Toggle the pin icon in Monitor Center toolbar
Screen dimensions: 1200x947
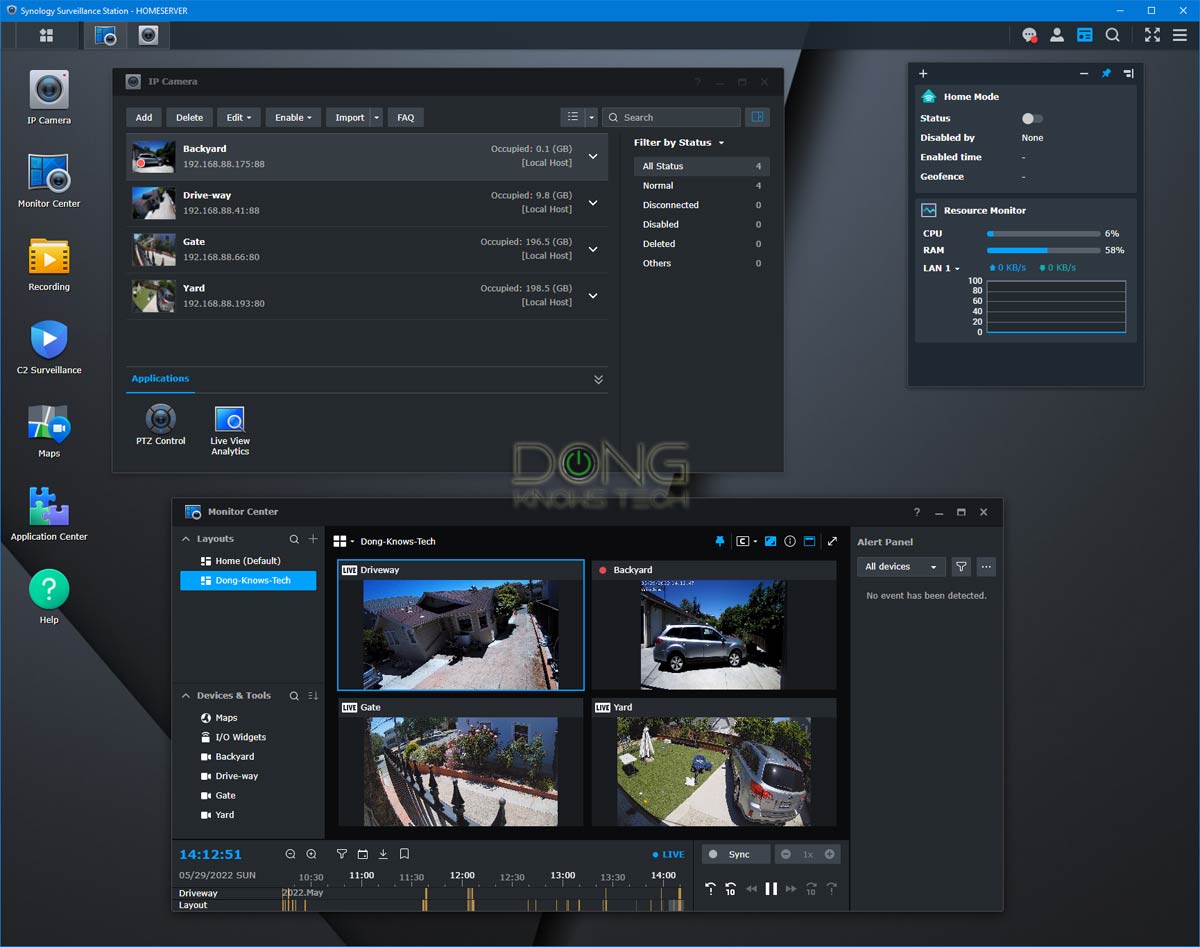[719, 541]
